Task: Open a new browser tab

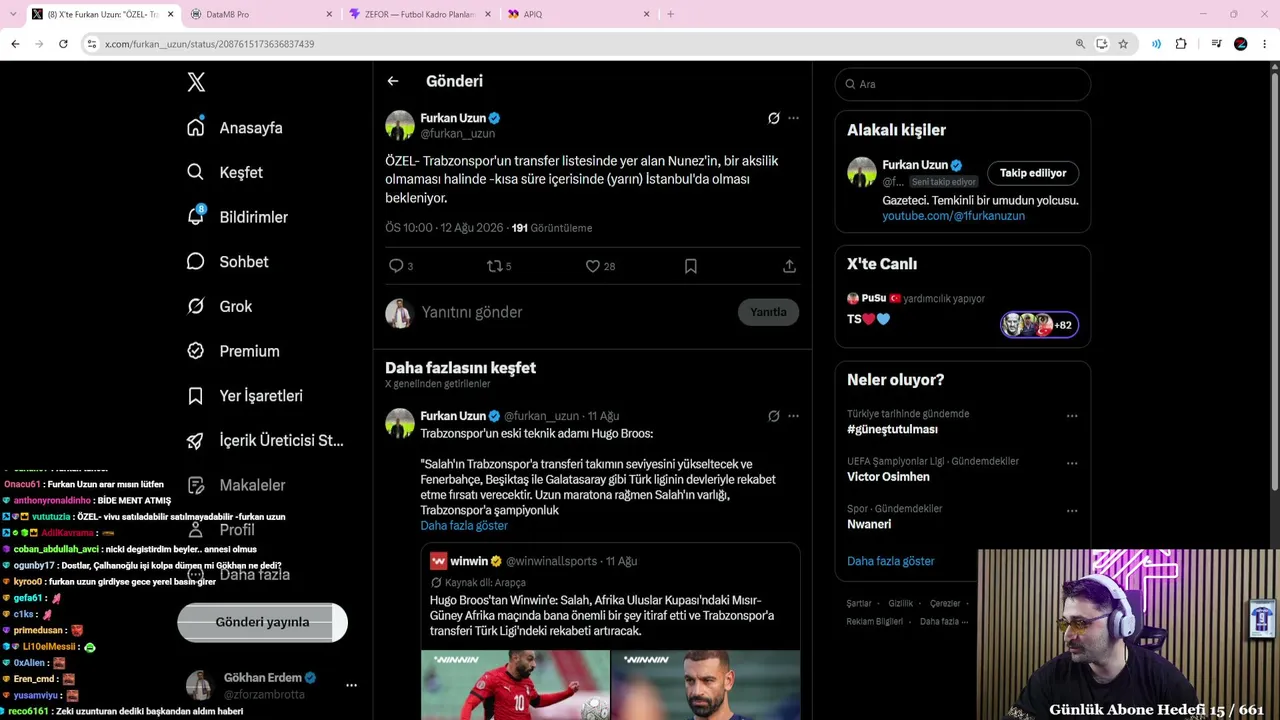Action: click(x=670, y=14)
